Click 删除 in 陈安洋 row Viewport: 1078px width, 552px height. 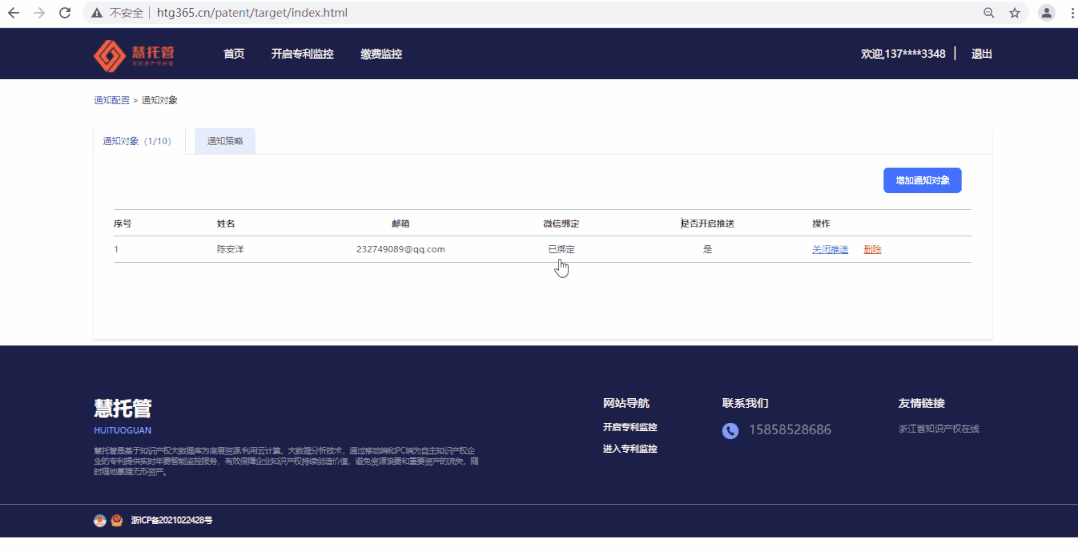[872, 249]
